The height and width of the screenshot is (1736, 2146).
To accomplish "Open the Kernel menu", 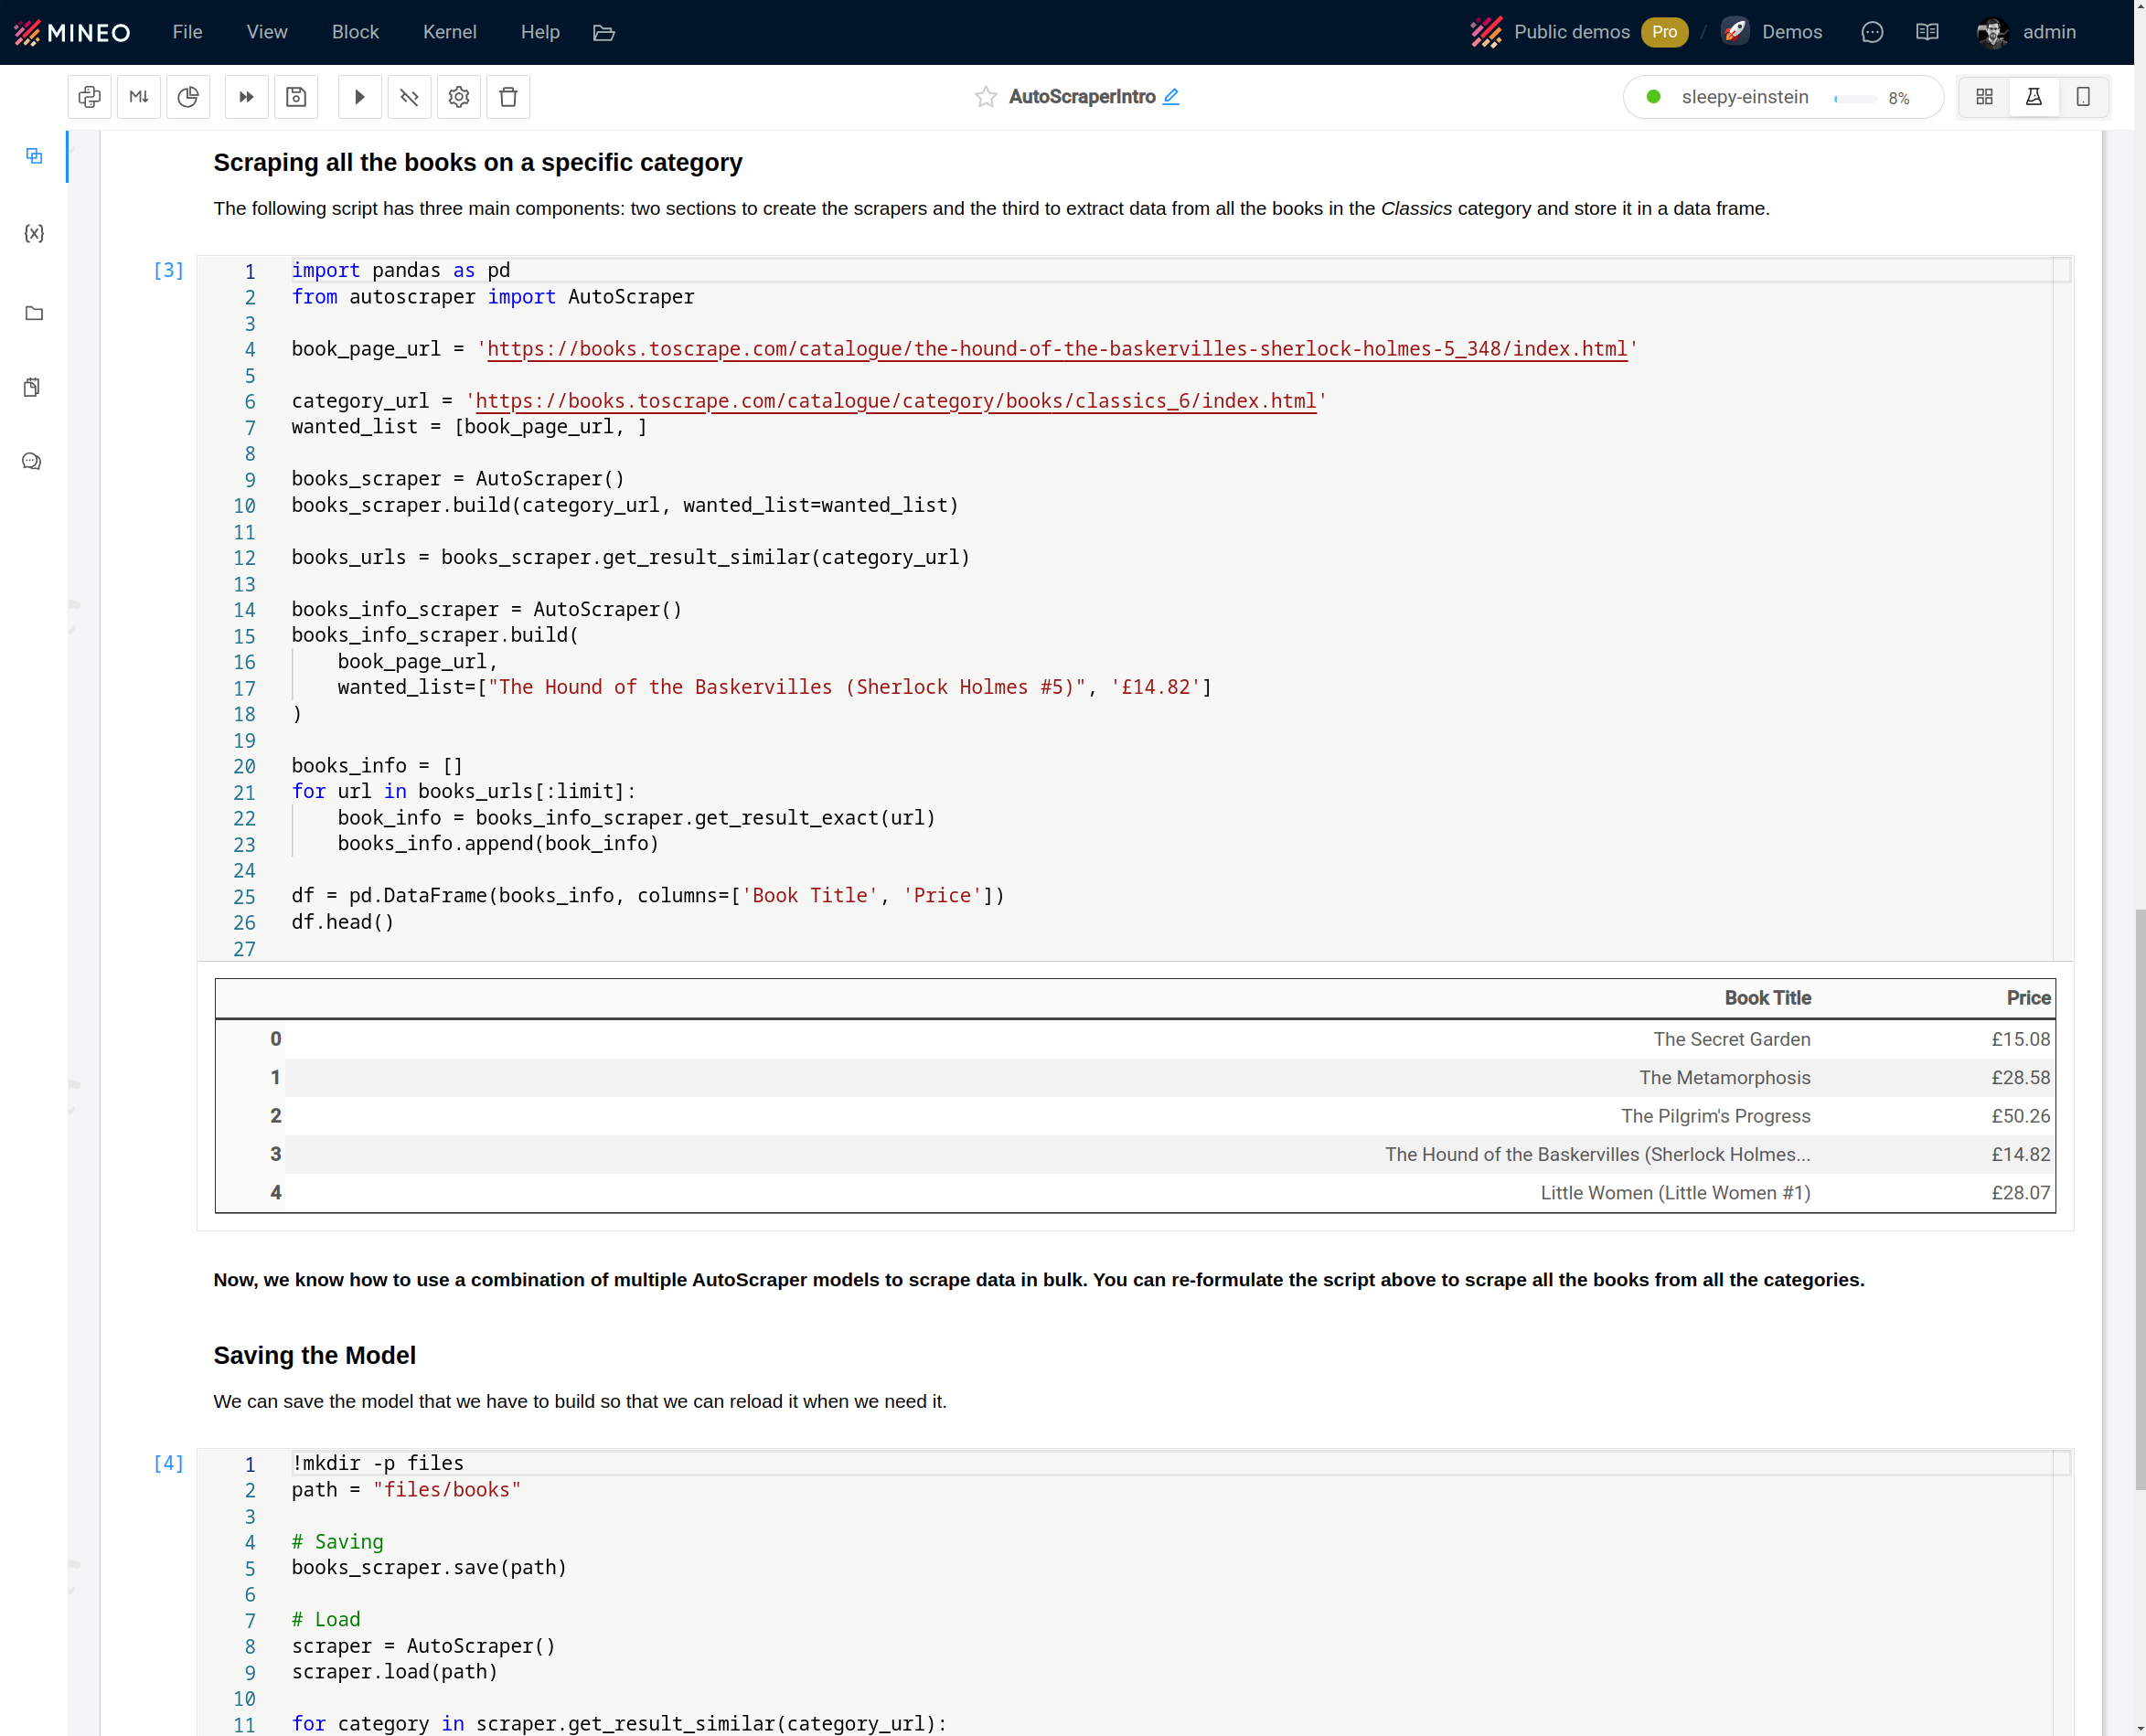I will tap(449, 32).
